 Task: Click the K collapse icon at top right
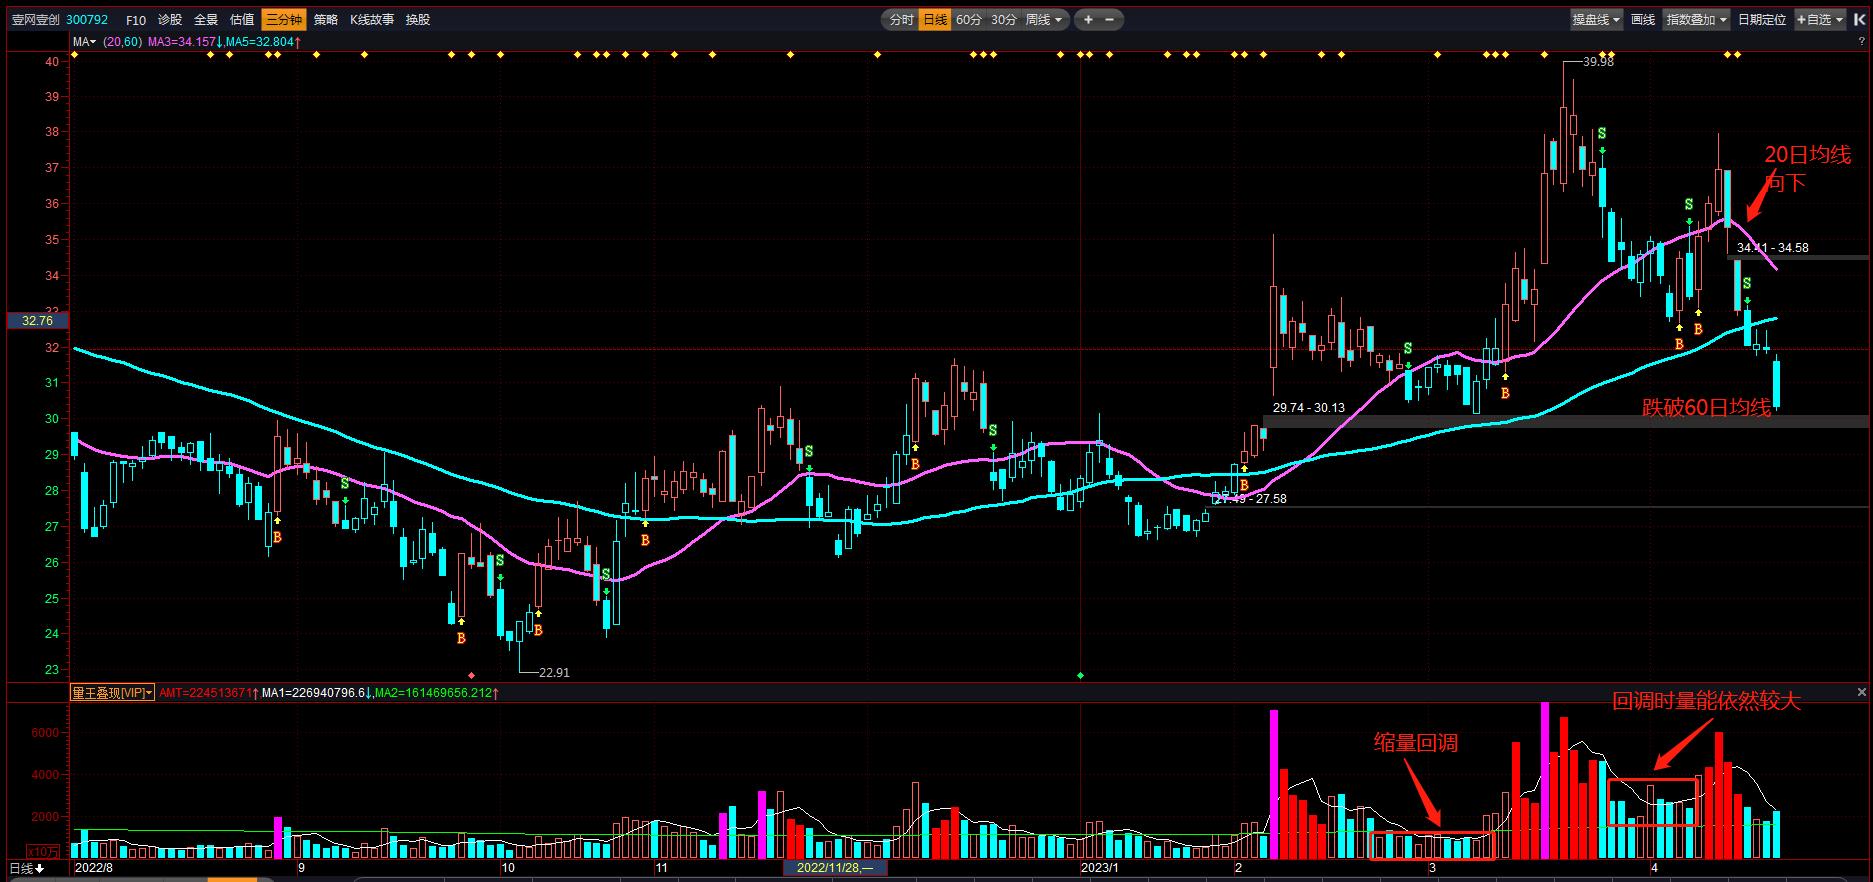point(1859,19)
